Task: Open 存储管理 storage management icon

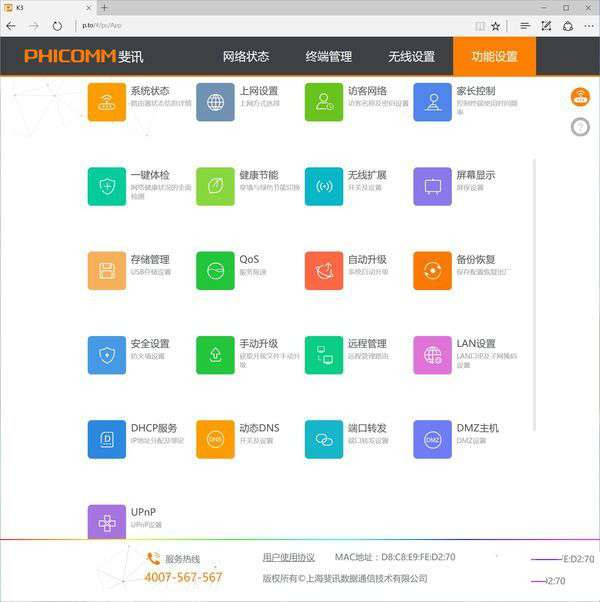Action: click(x=107, y=271)
